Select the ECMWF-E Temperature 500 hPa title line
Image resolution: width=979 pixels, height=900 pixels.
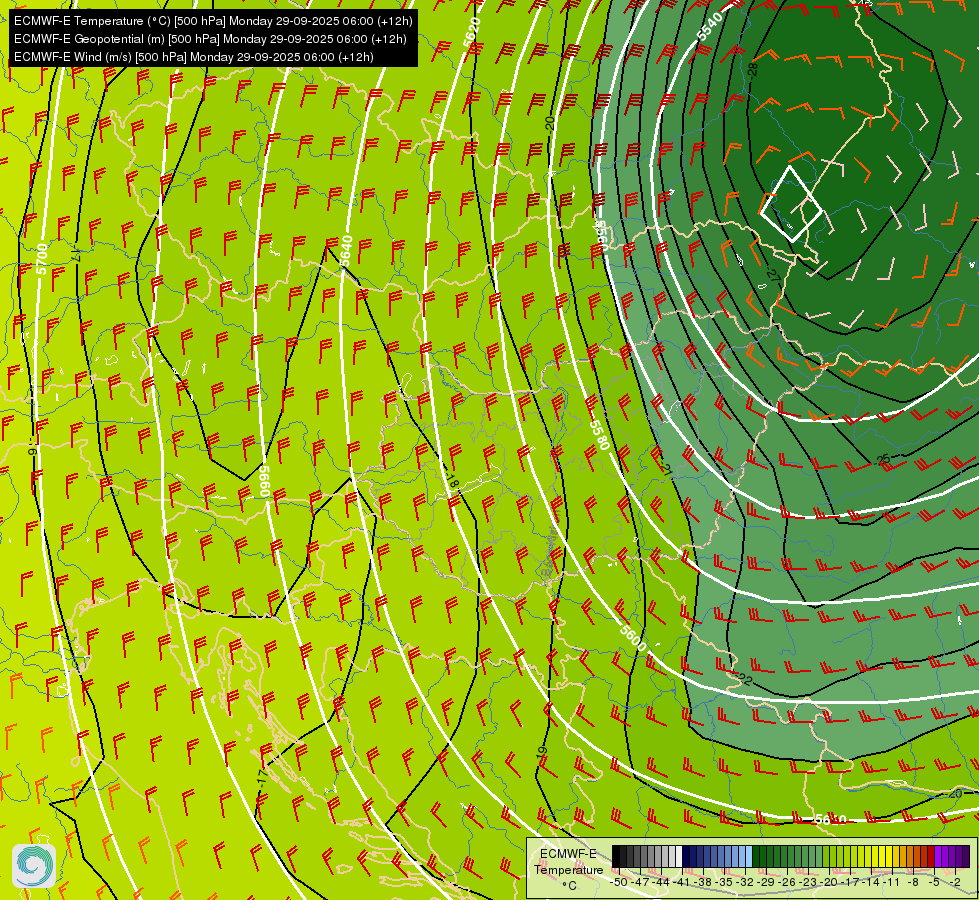(x=213, y=21)
